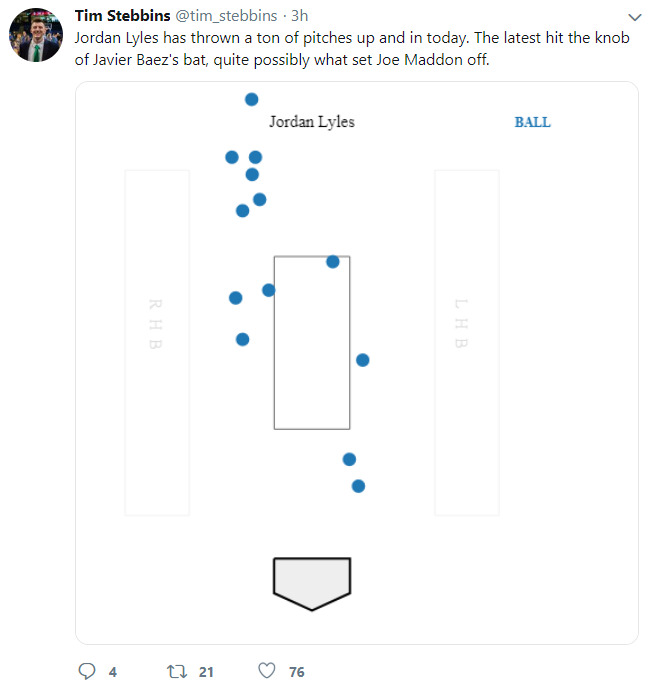650x695 pixels.
Task: Click the retweet arrows icon
Action: tap(176, 671)
